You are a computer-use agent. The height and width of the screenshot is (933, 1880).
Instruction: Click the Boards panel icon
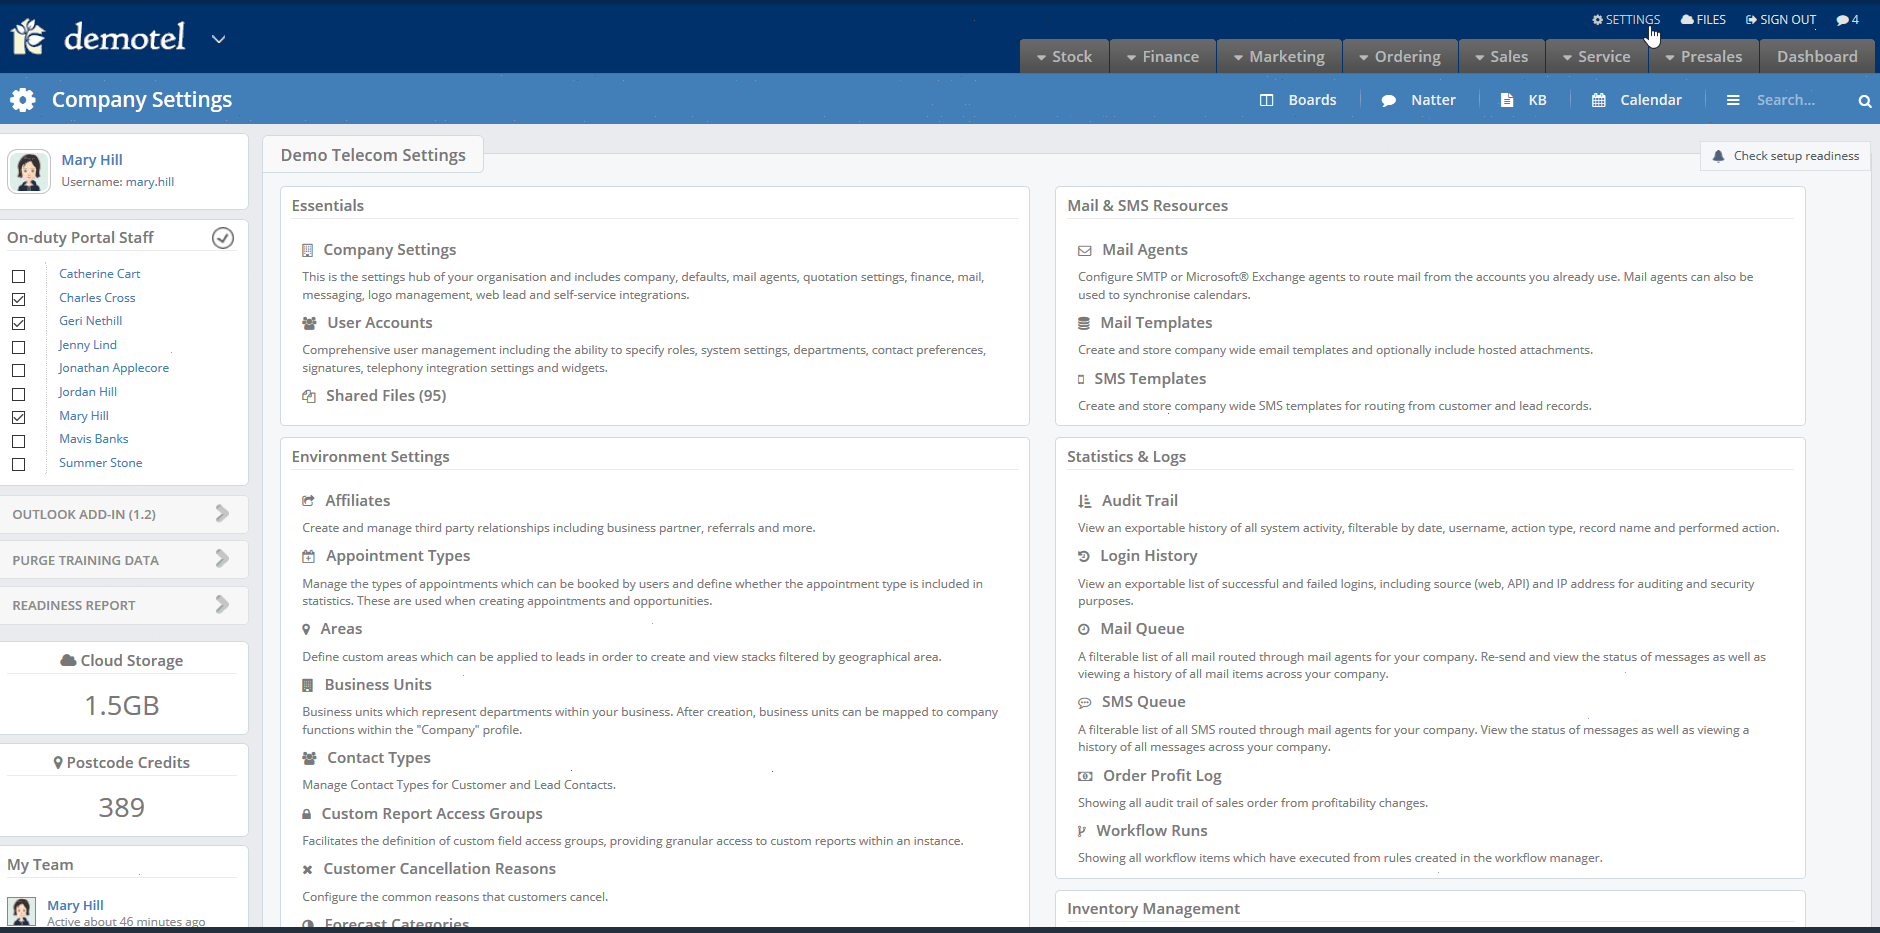[x=1266, y=100]
